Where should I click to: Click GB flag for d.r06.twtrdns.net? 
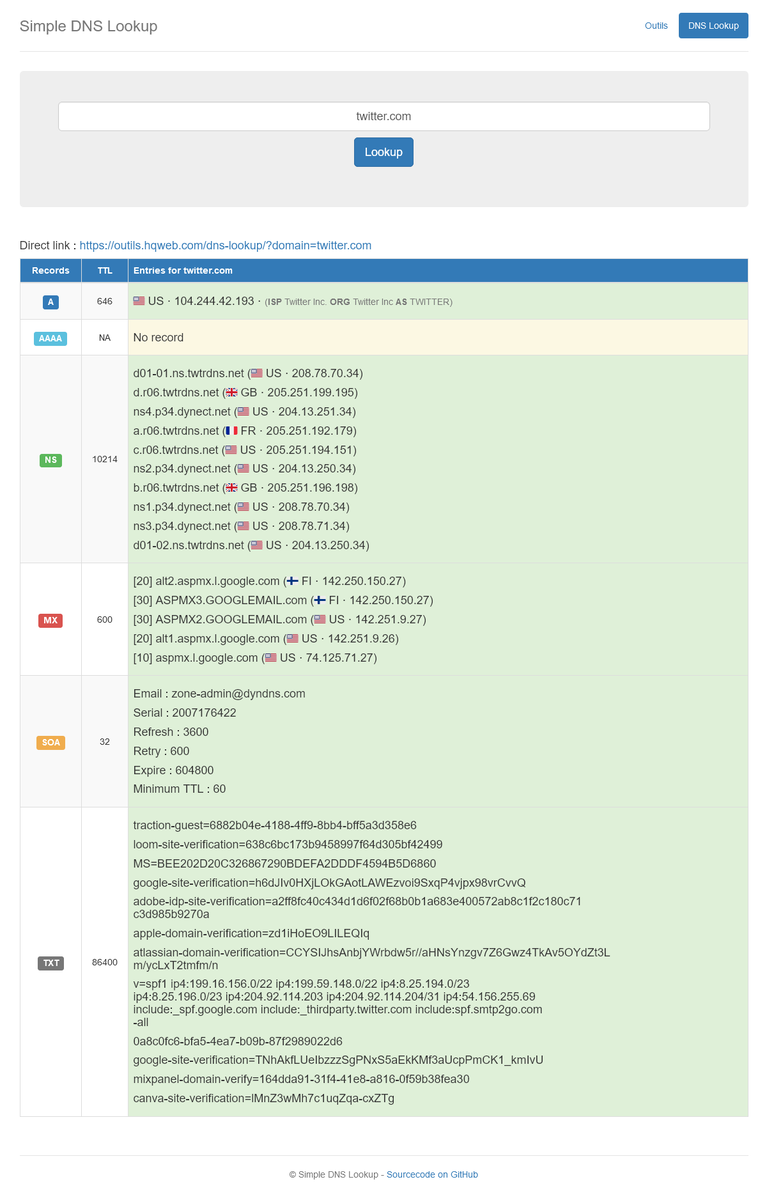point(232,393)
